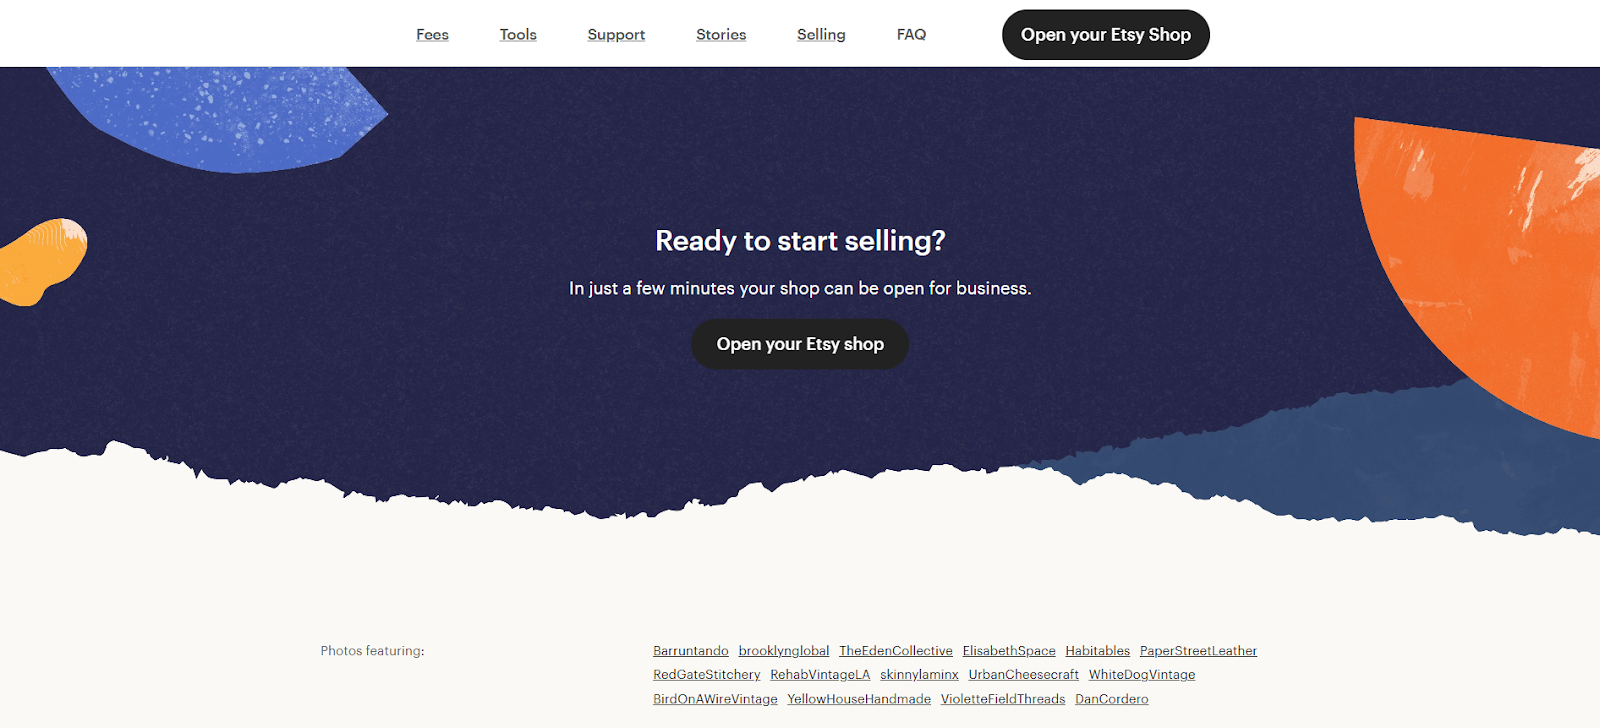The image size is (1600, 728).
Task: Click the Photos featuring: label
Action: tap(372, 651)
